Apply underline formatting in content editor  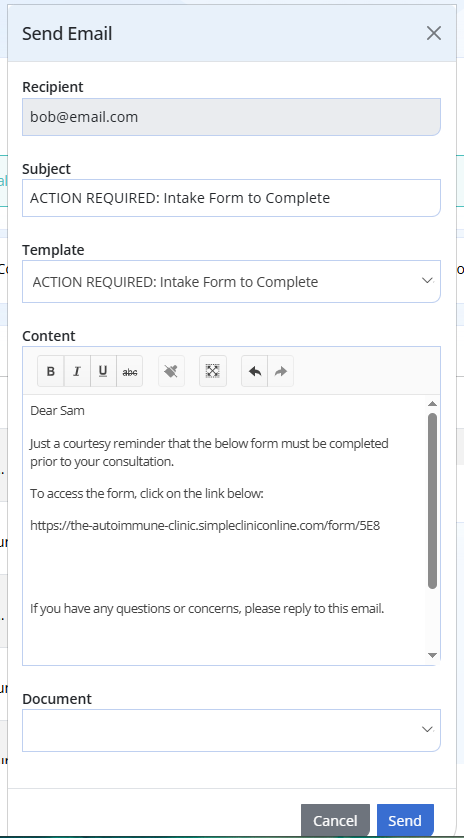(103, 371)
